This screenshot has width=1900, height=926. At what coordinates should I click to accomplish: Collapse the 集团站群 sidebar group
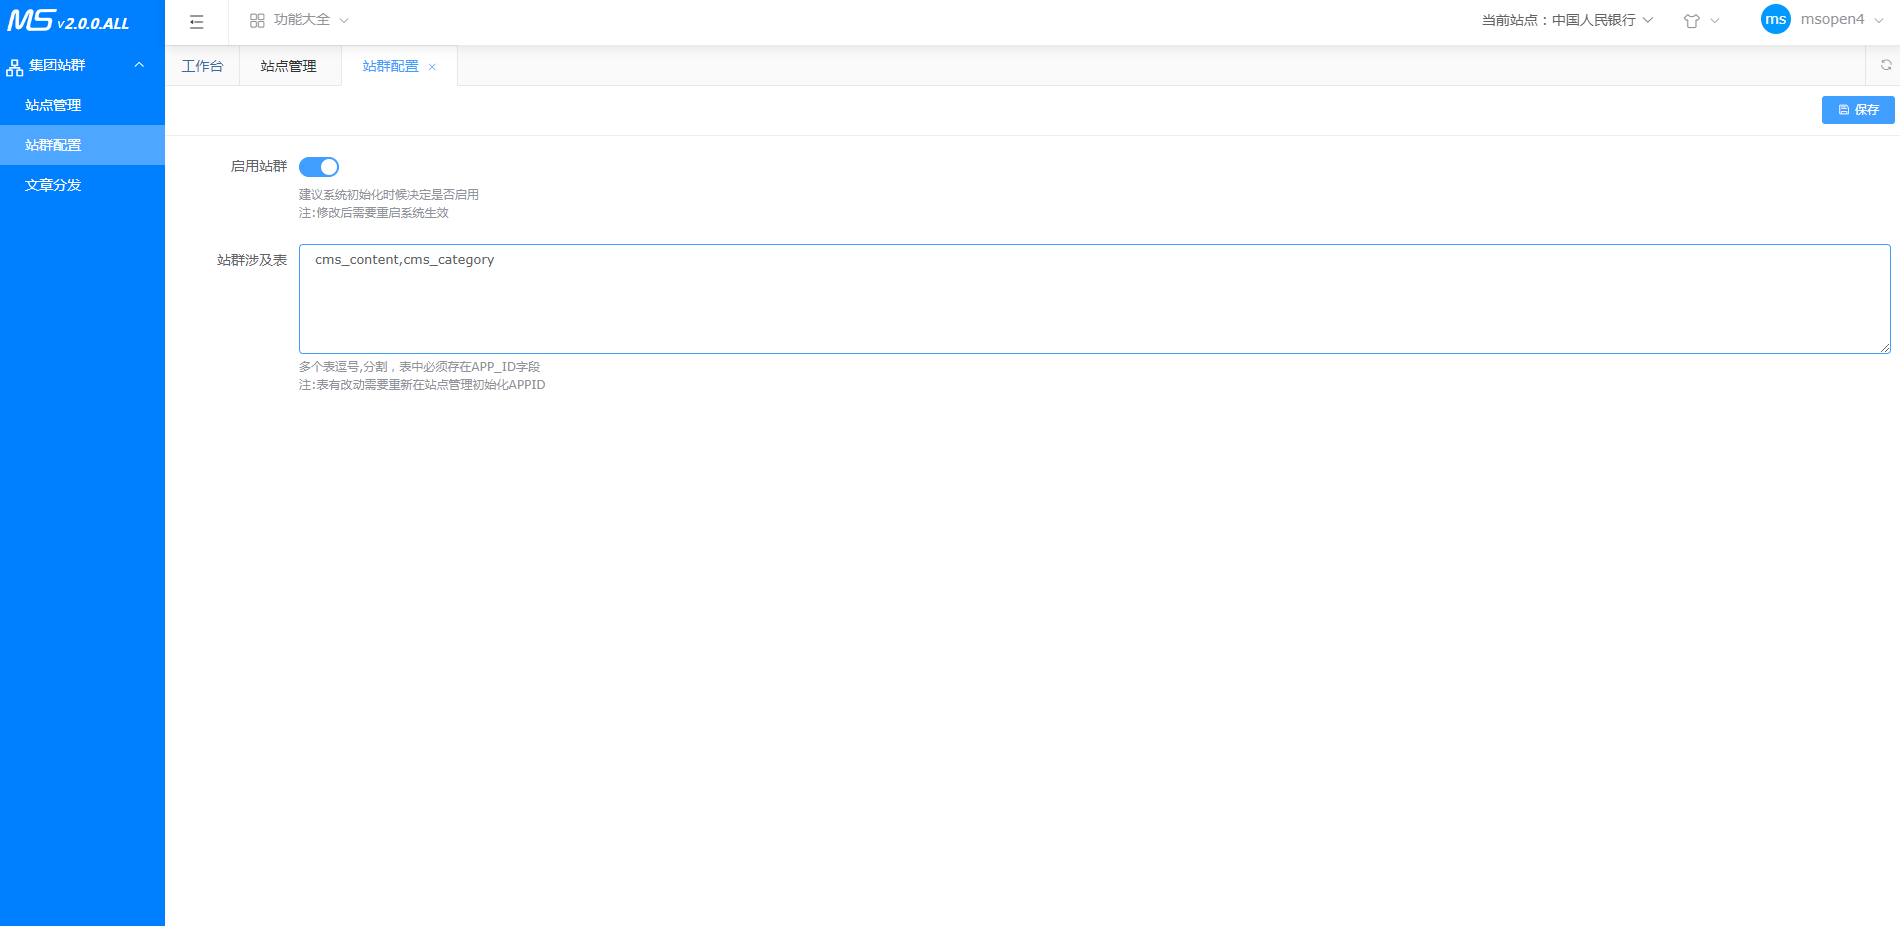click(x=139, y=65)
